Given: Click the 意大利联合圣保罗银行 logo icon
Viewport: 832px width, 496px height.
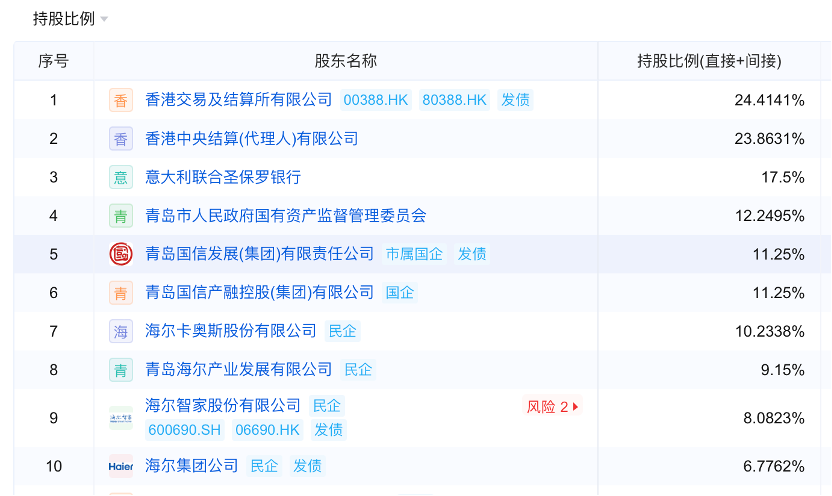Looking at the screenshot, I should [x=121, y=177].
